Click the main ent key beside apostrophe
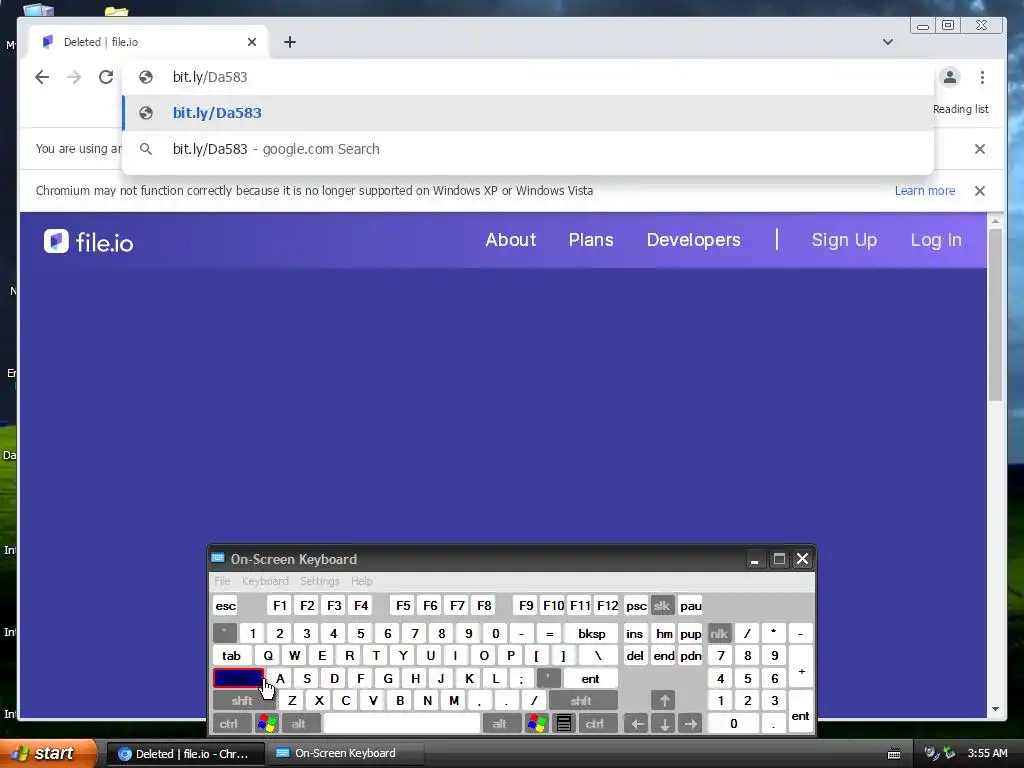 click(590, 679)
